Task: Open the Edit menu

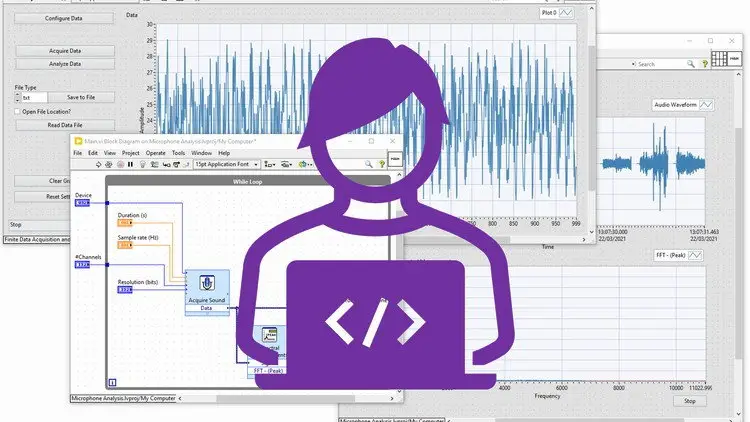Action: point(93,153)
